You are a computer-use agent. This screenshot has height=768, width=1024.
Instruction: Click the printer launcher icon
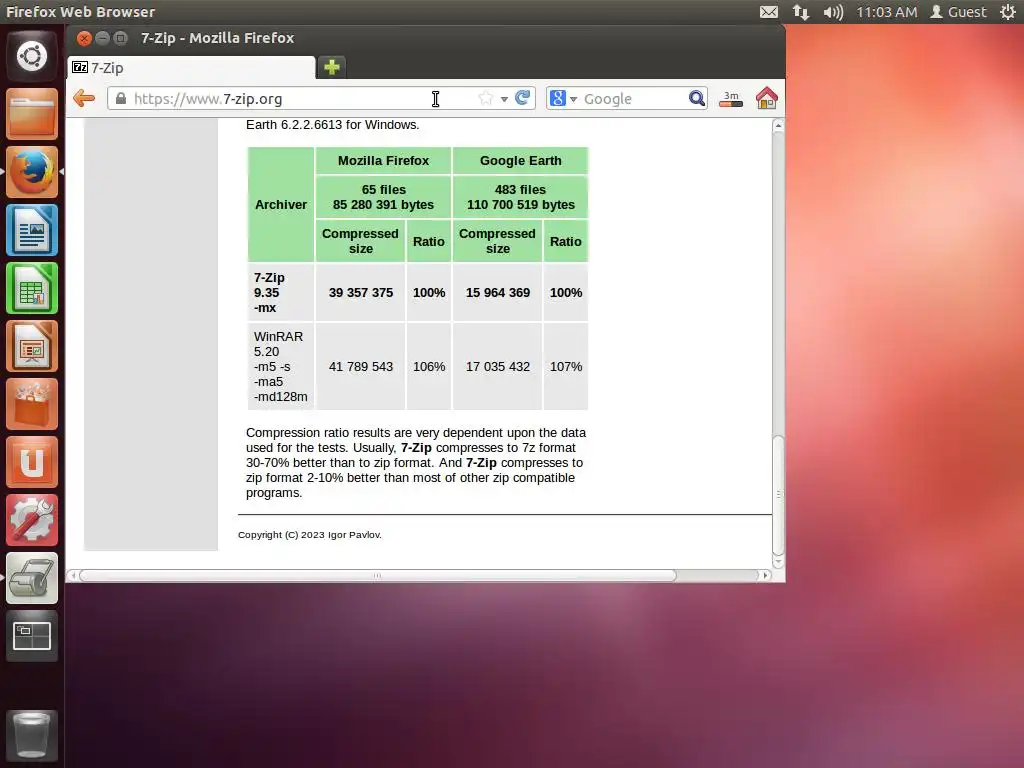(32, 578)
